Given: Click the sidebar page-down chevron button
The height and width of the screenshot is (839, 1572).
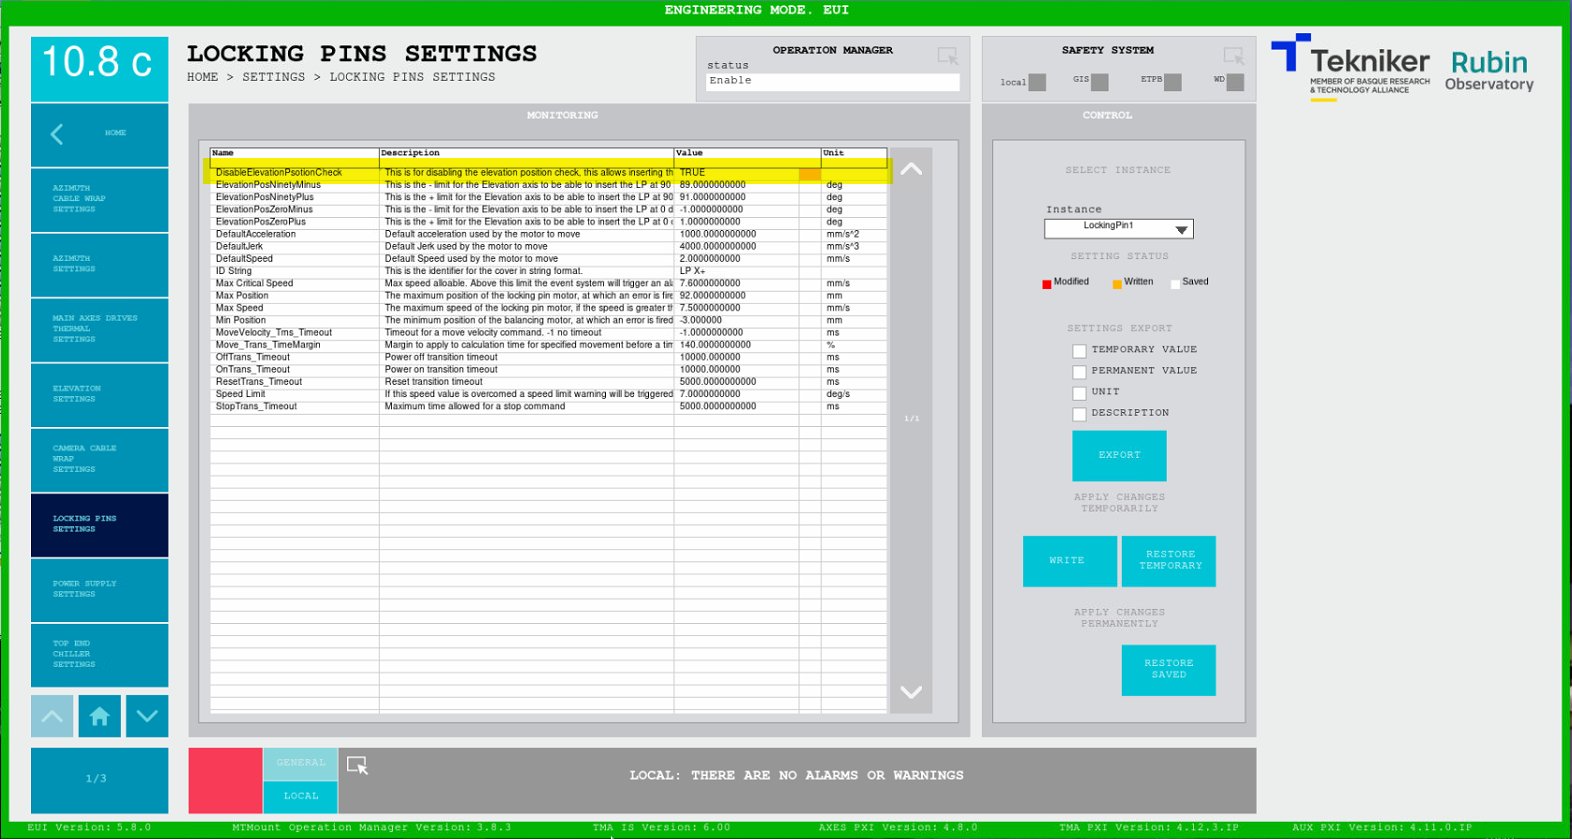Looking at the screenshot, I should click(147, 716).
